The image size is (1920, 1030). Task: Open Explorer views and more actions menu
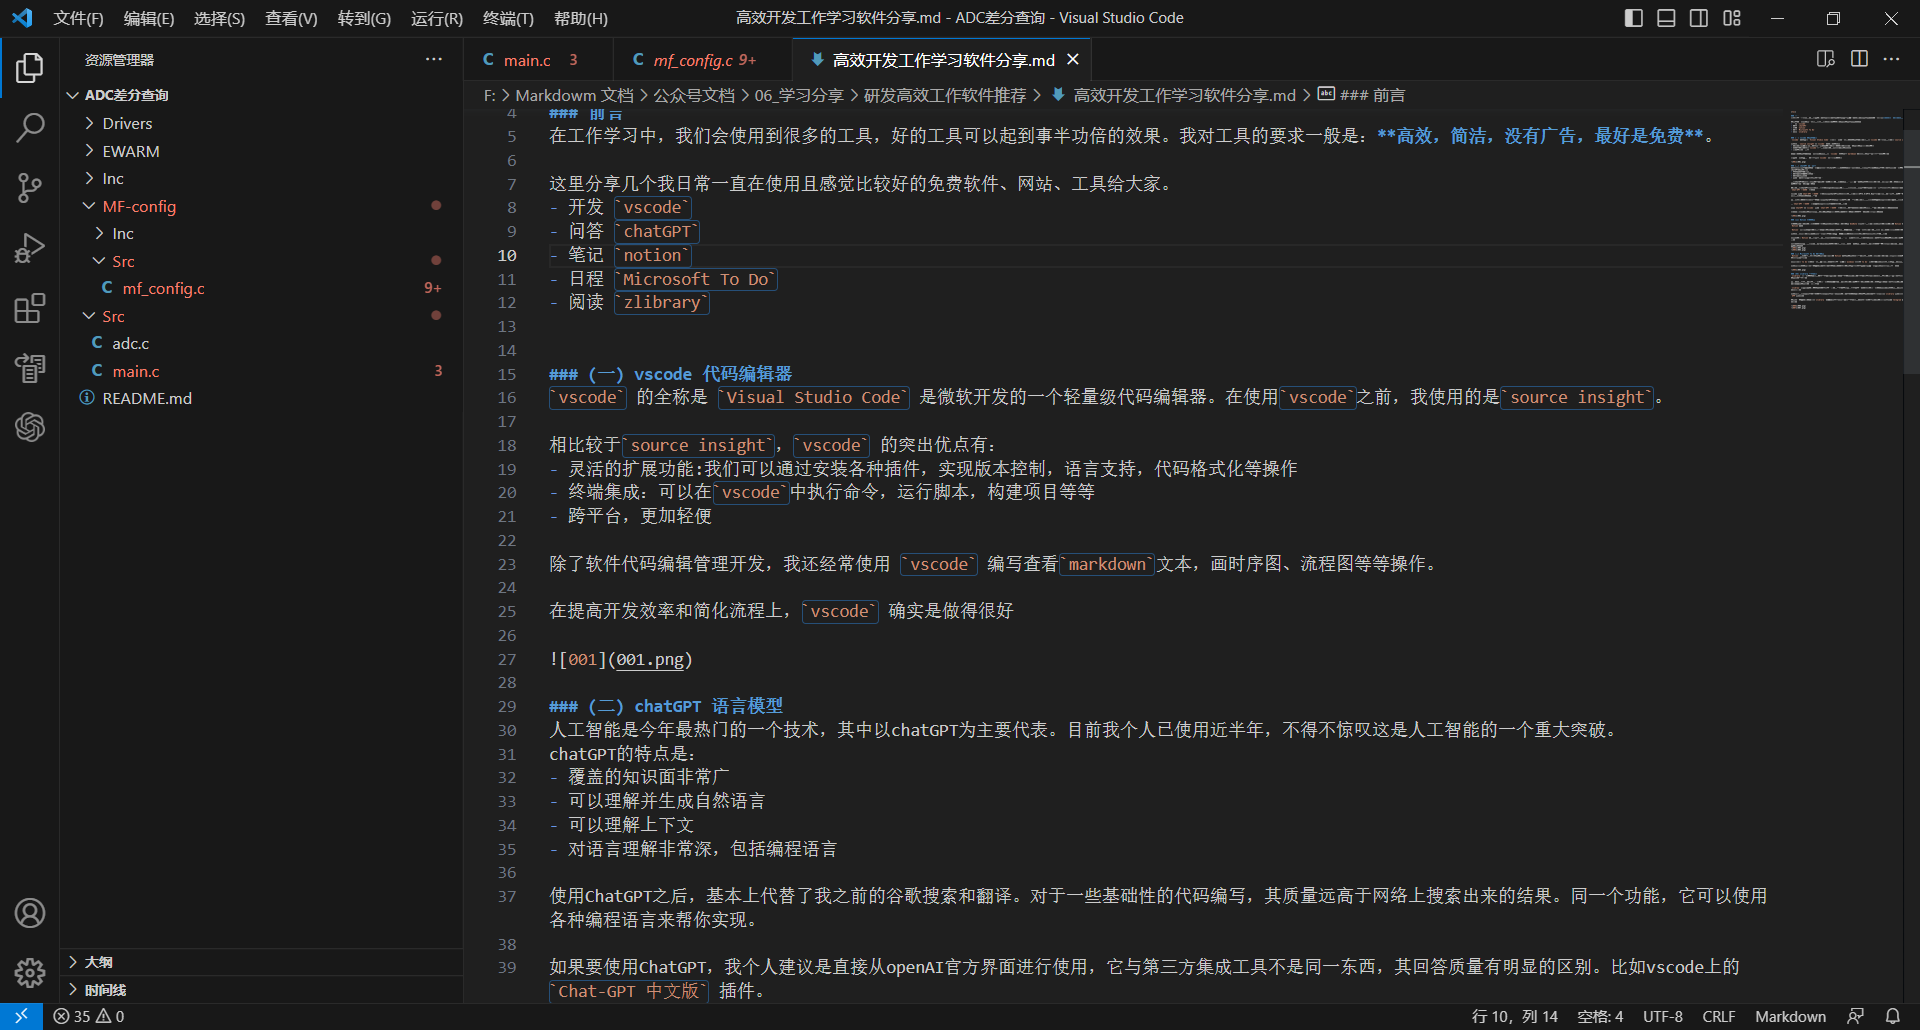pyautogui.click(x=433, y=59)
